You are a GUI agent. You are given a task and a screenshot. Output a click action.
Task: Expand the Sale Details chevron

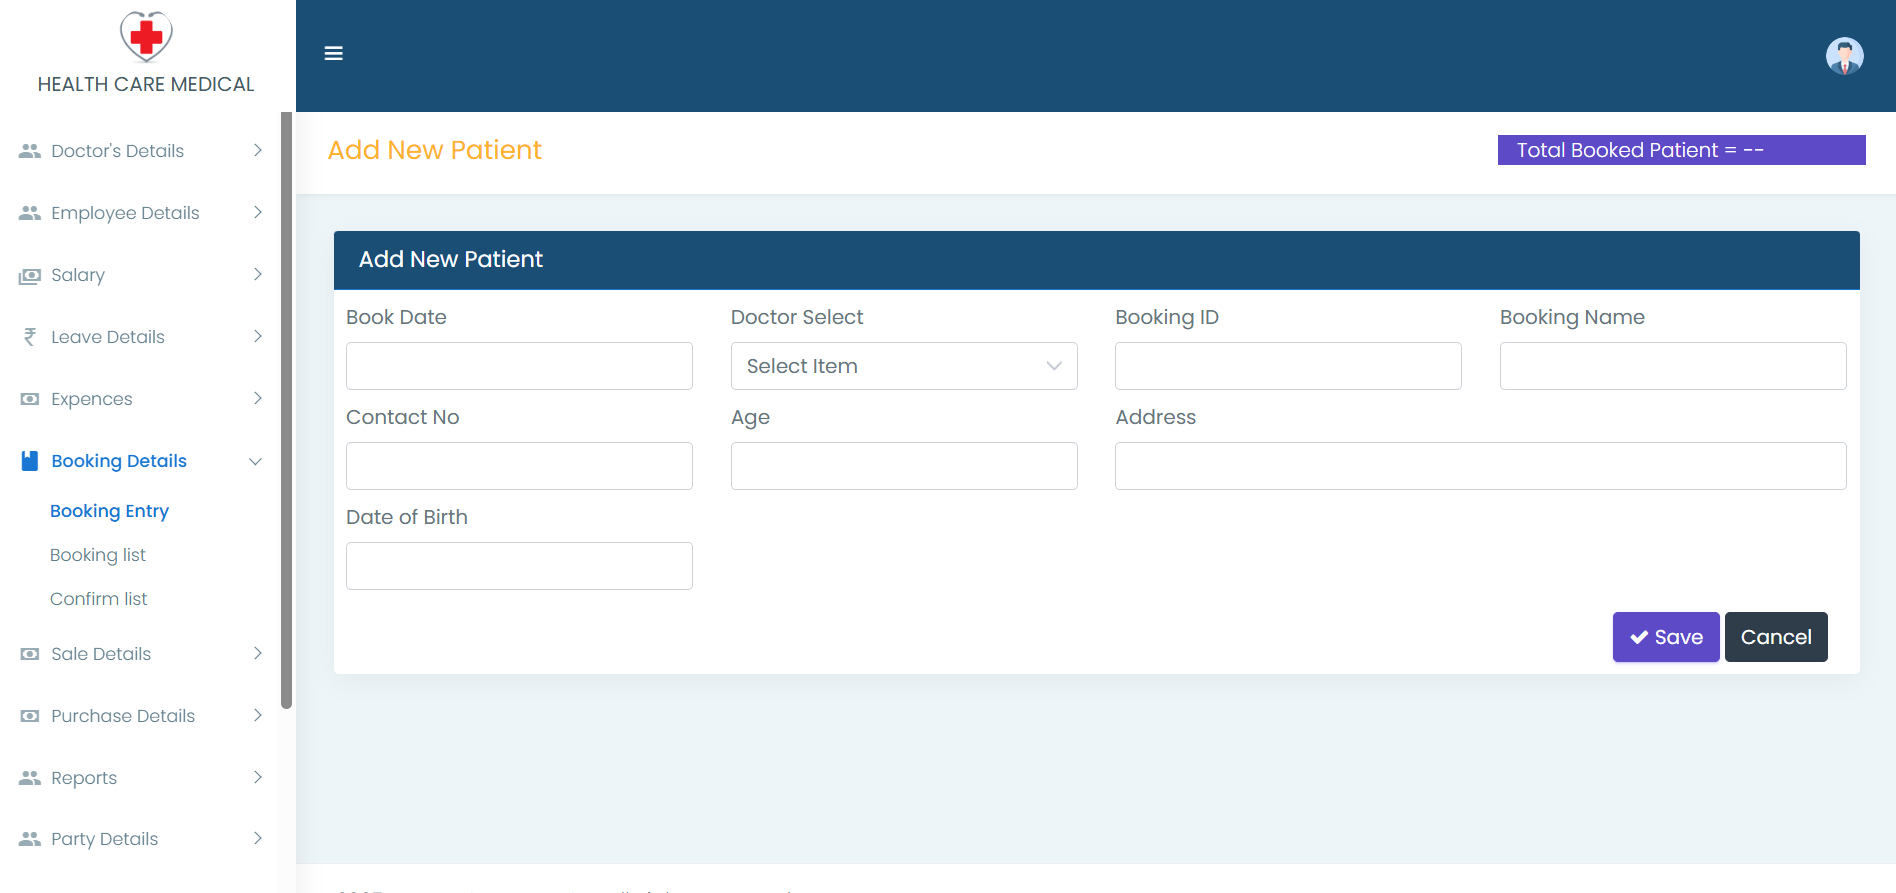pyautogui.click(x=257, y=654)
